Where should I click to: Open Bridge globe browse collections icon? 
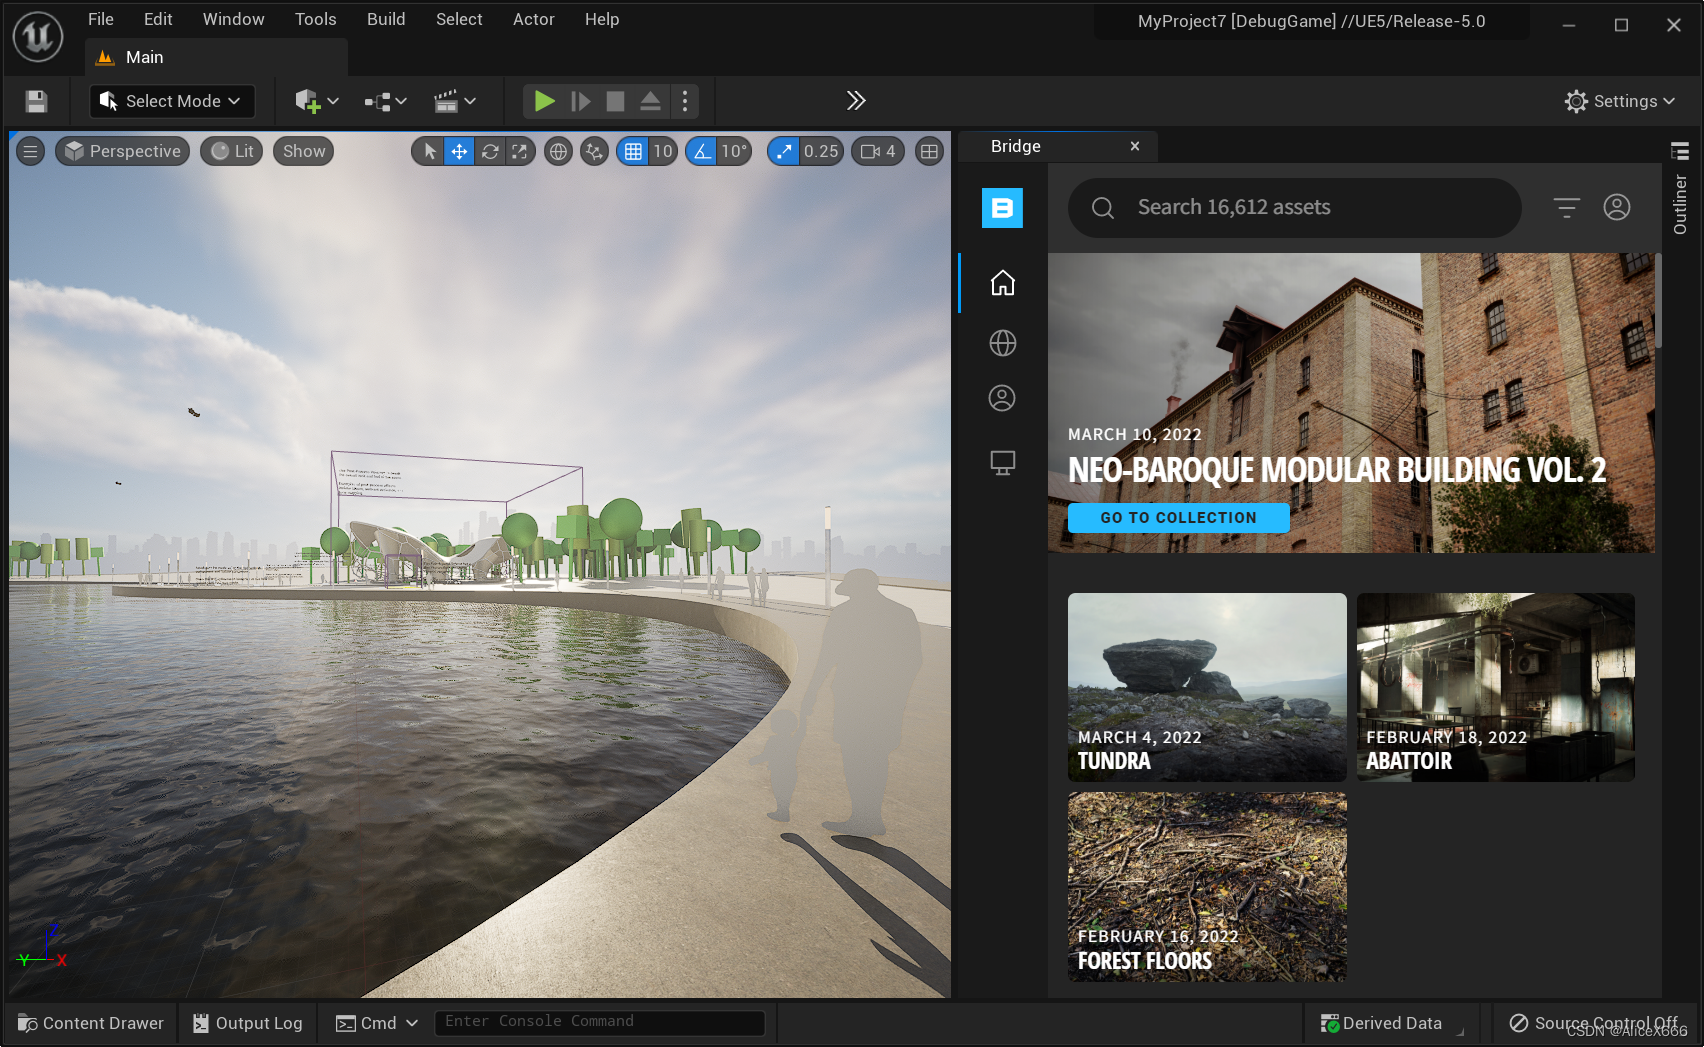pos(1002,343)
